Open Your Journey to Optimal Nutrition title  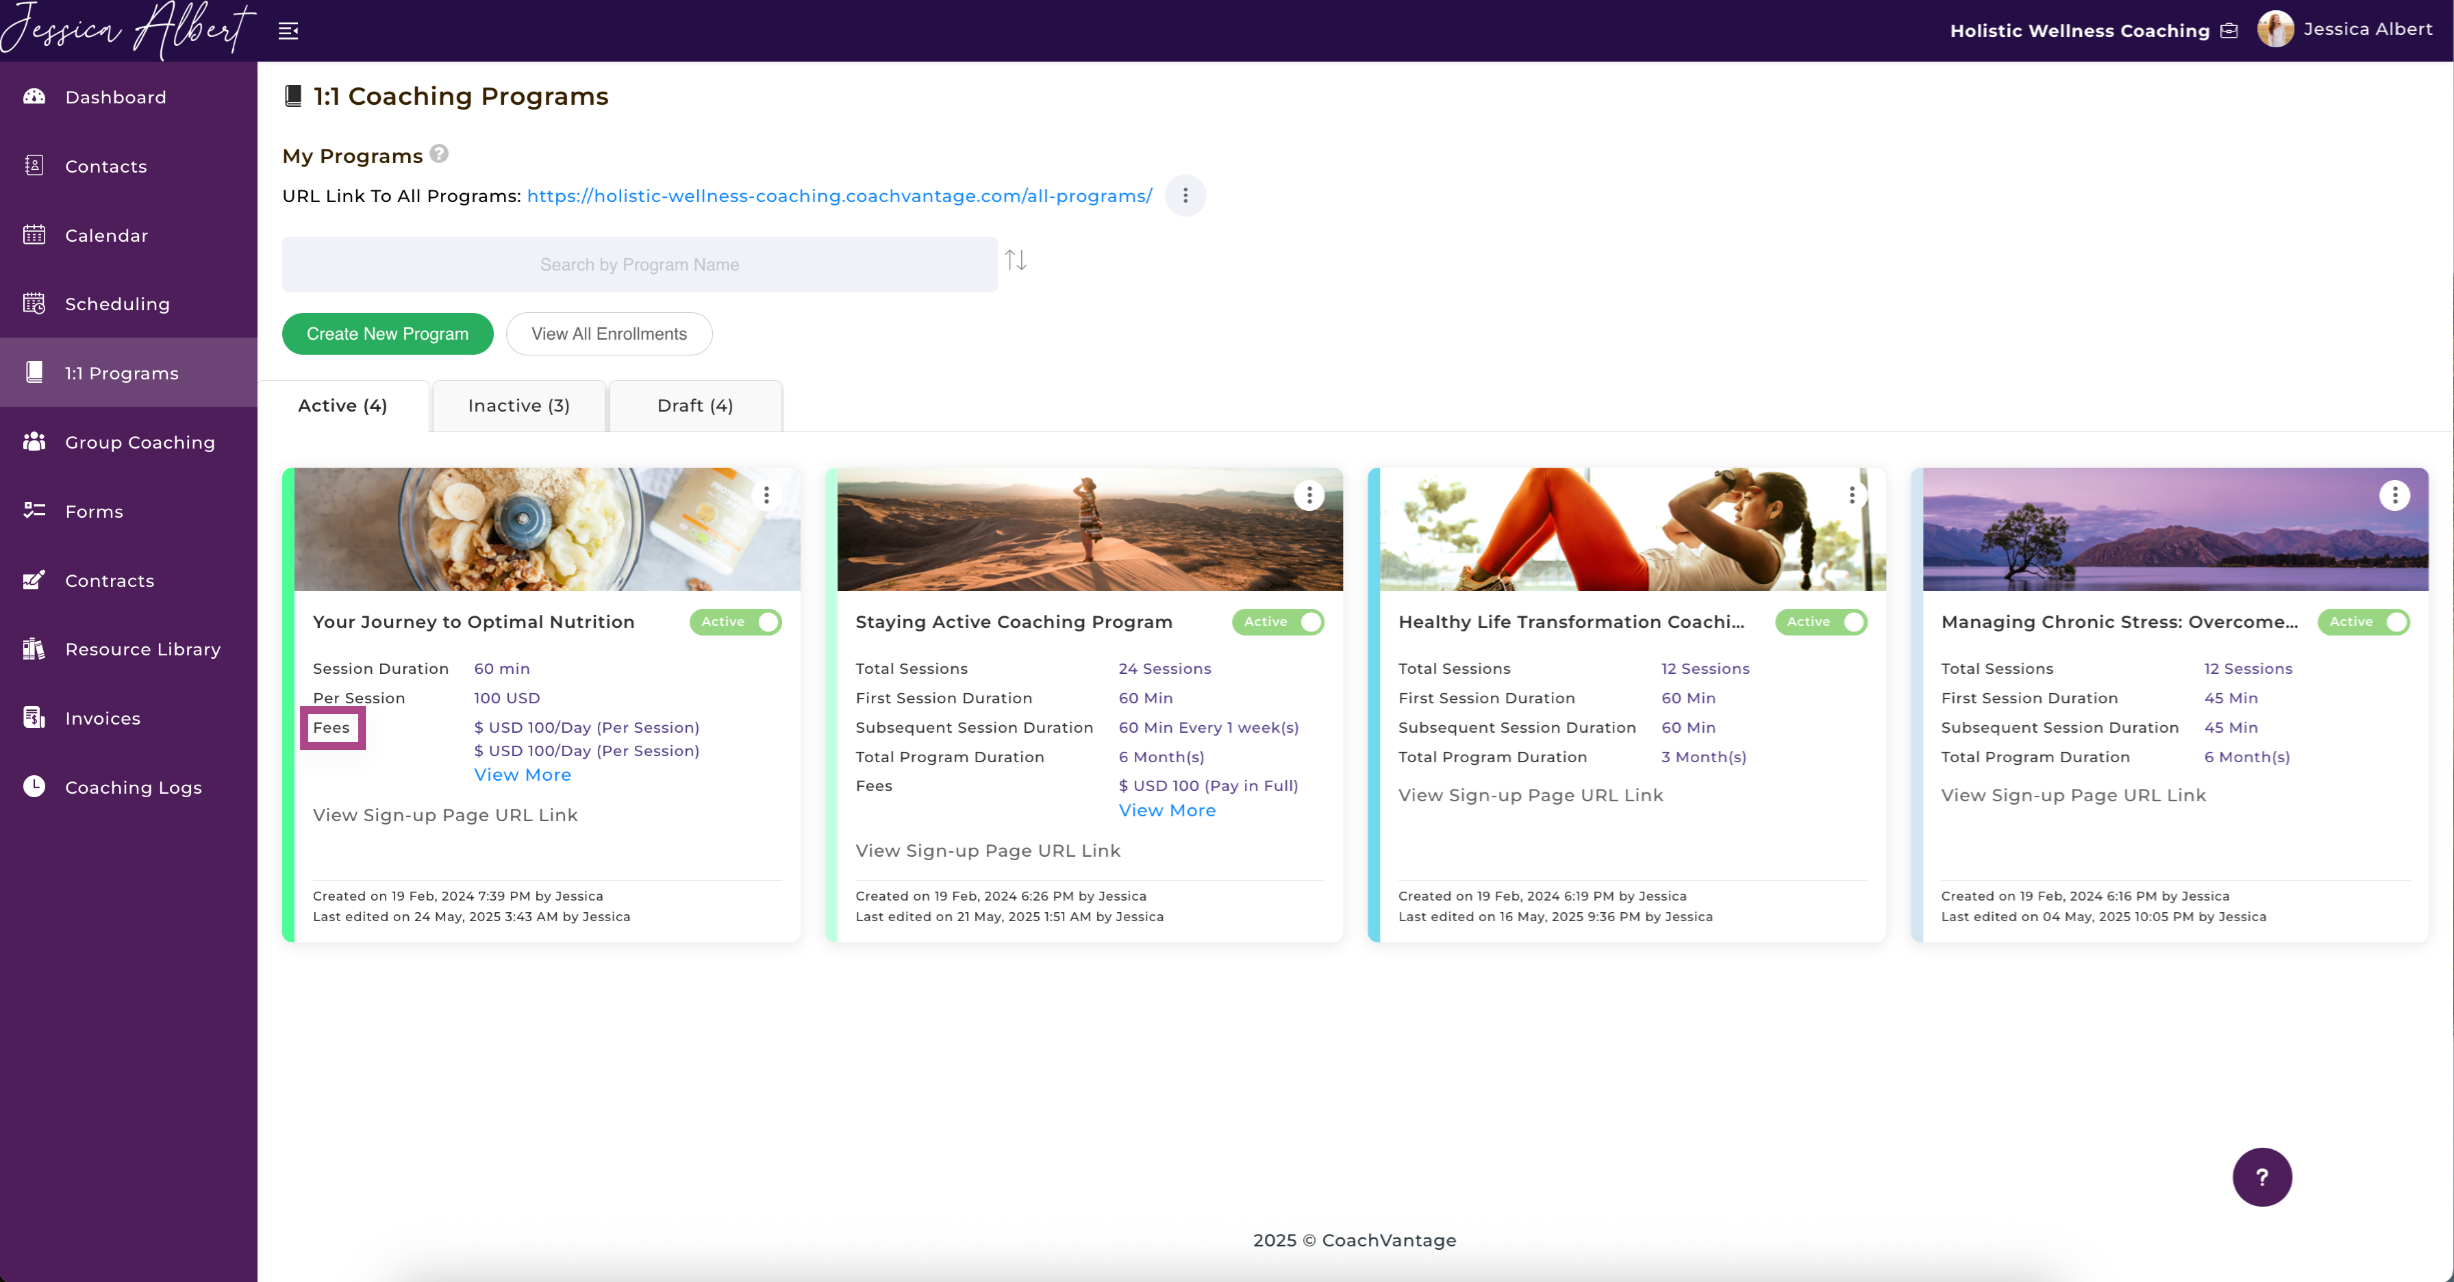coord(474,622)
